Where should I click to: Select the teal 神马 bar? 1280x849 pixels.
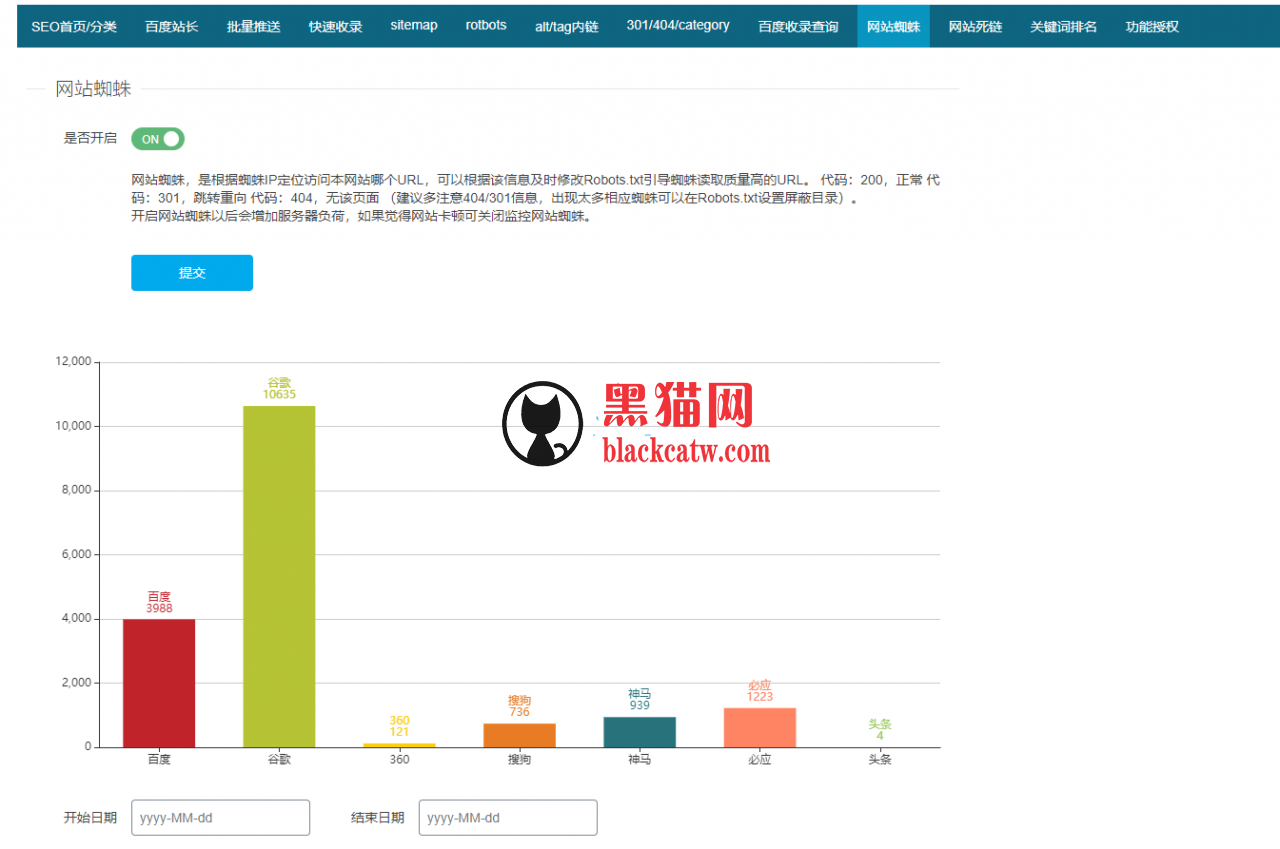tap(640, 732)
